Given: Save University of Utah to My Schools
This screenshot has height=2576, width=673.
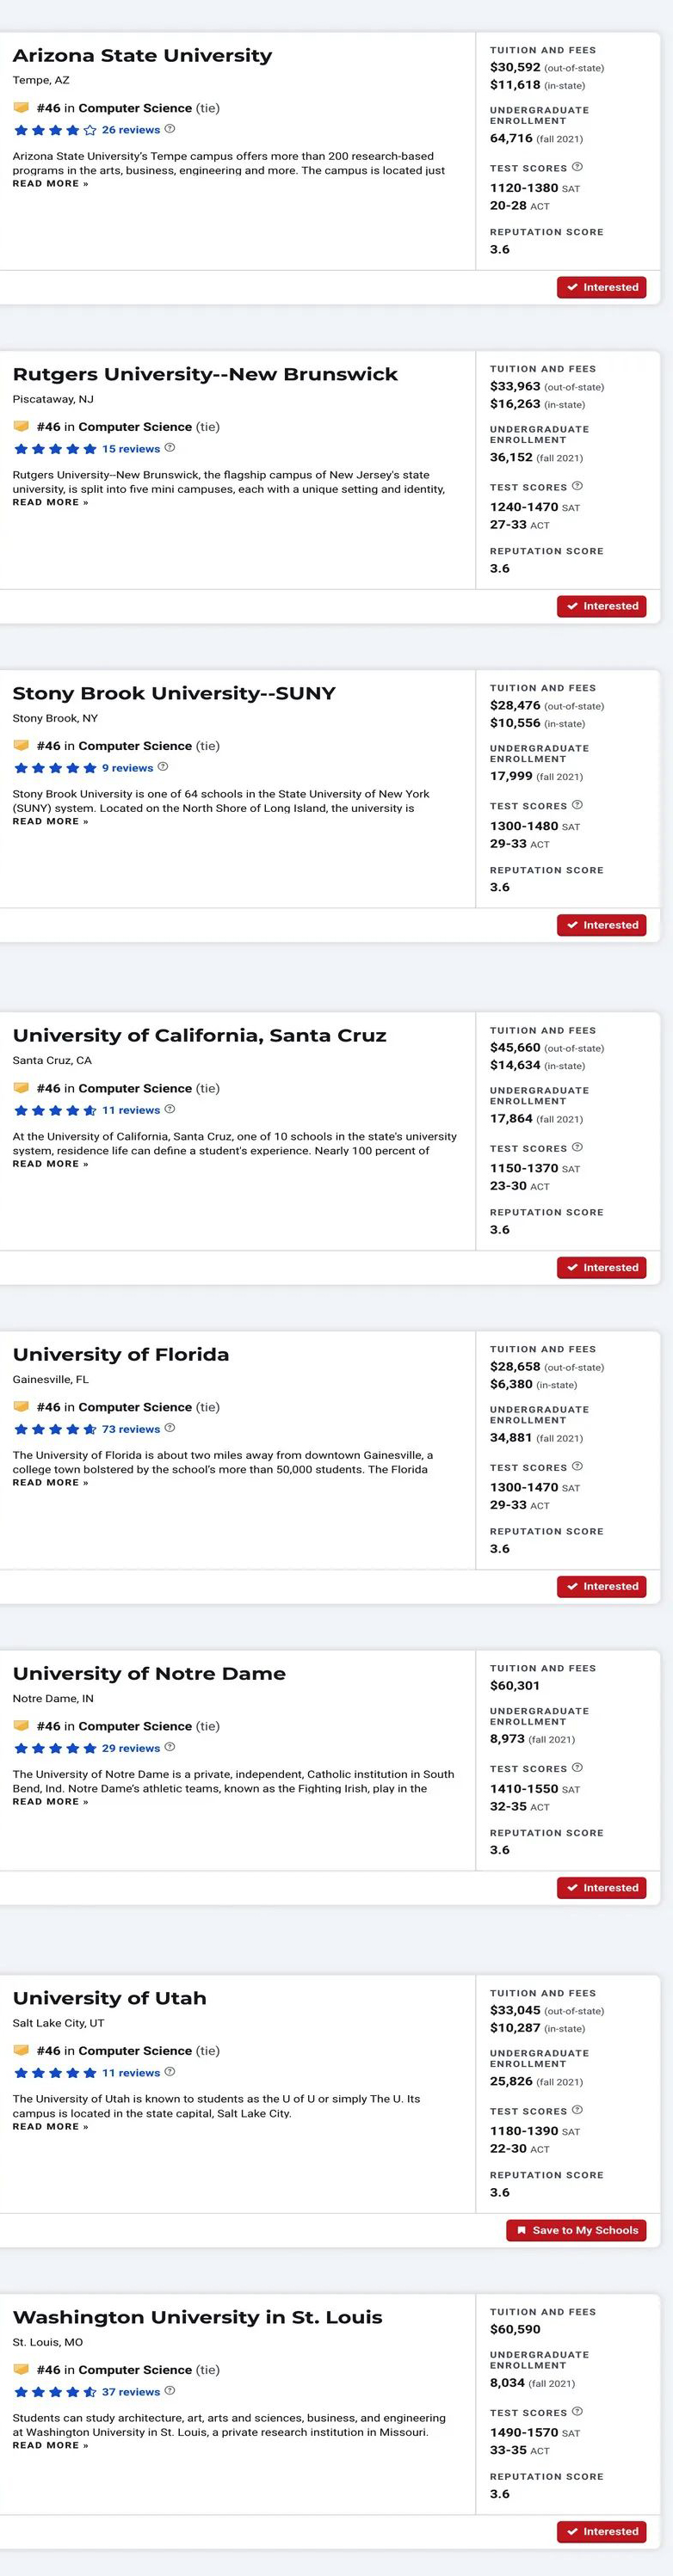Looking at the screenshot, I should pos(577,2230).
